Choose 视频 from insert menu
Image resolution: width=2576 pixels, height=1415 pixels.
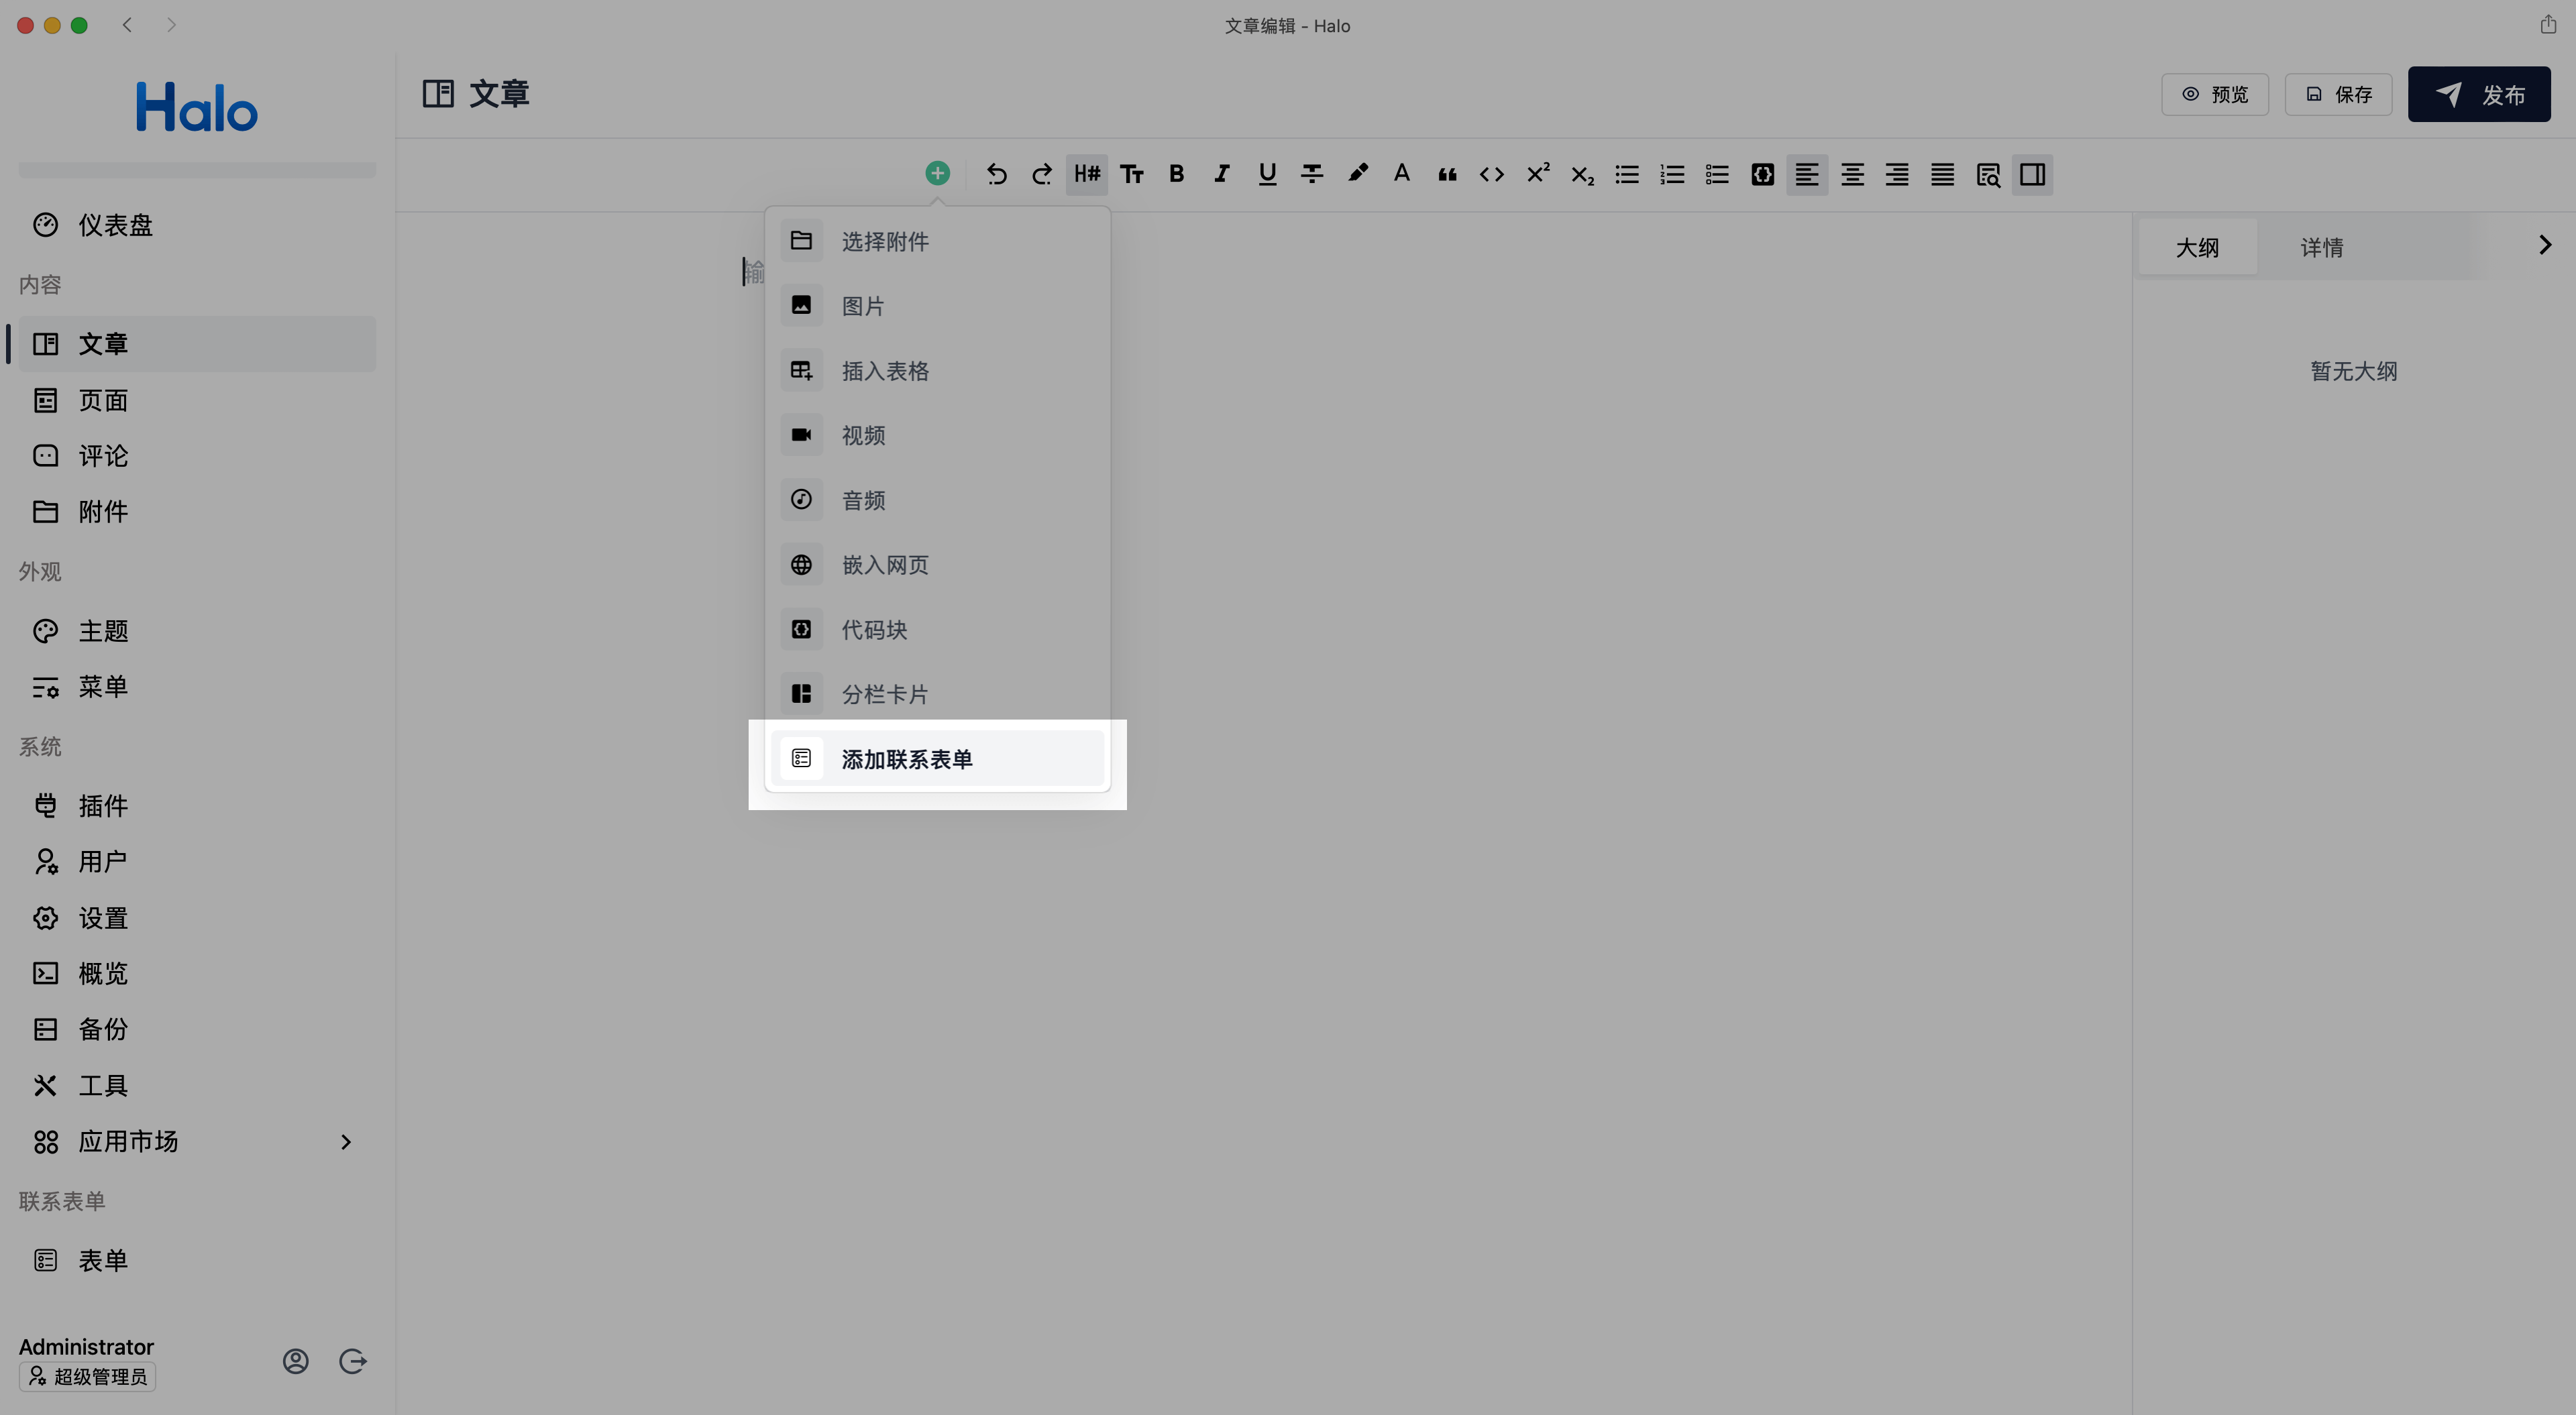(x=937, y=435)
